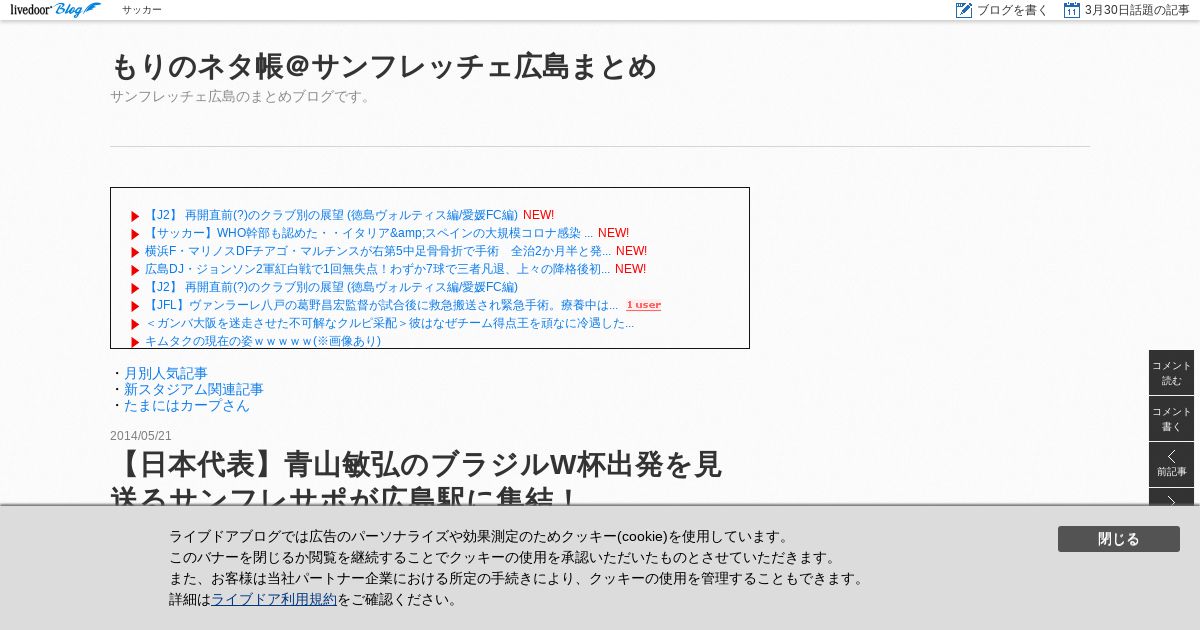Click red arrow beside first 【J2】 article

135,216
